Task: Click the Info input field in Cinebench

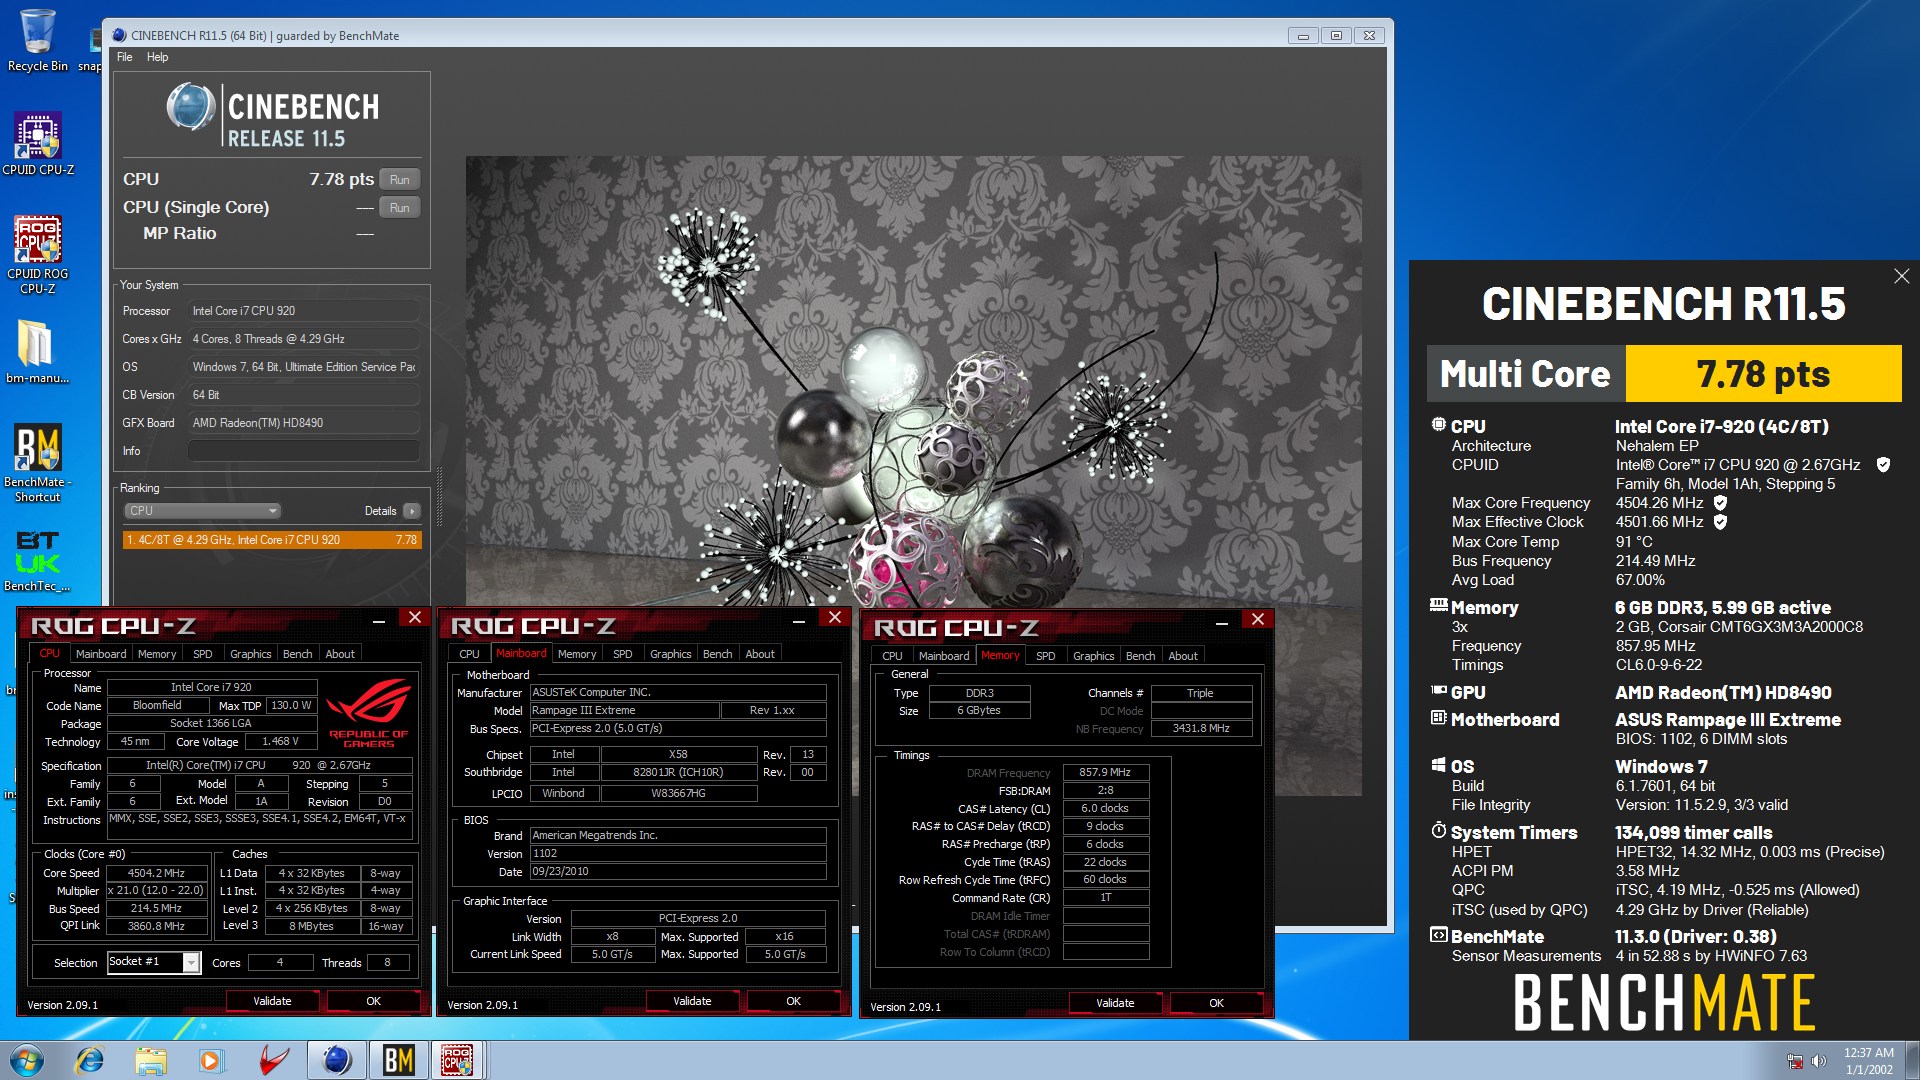Action: [304, 451]
